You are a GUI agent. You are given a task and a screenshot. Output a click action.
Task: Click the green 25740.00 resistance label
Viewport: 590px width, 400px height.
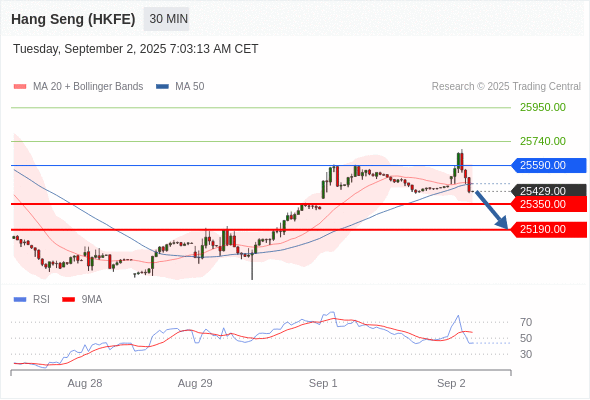pos(543,141)
